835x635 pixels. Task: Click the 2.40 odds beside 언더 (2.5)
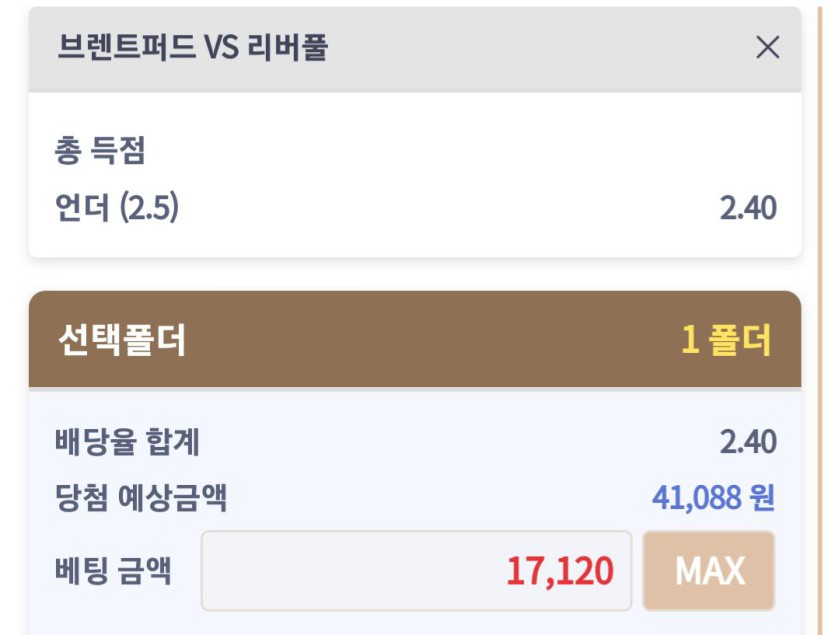point(747,208)
